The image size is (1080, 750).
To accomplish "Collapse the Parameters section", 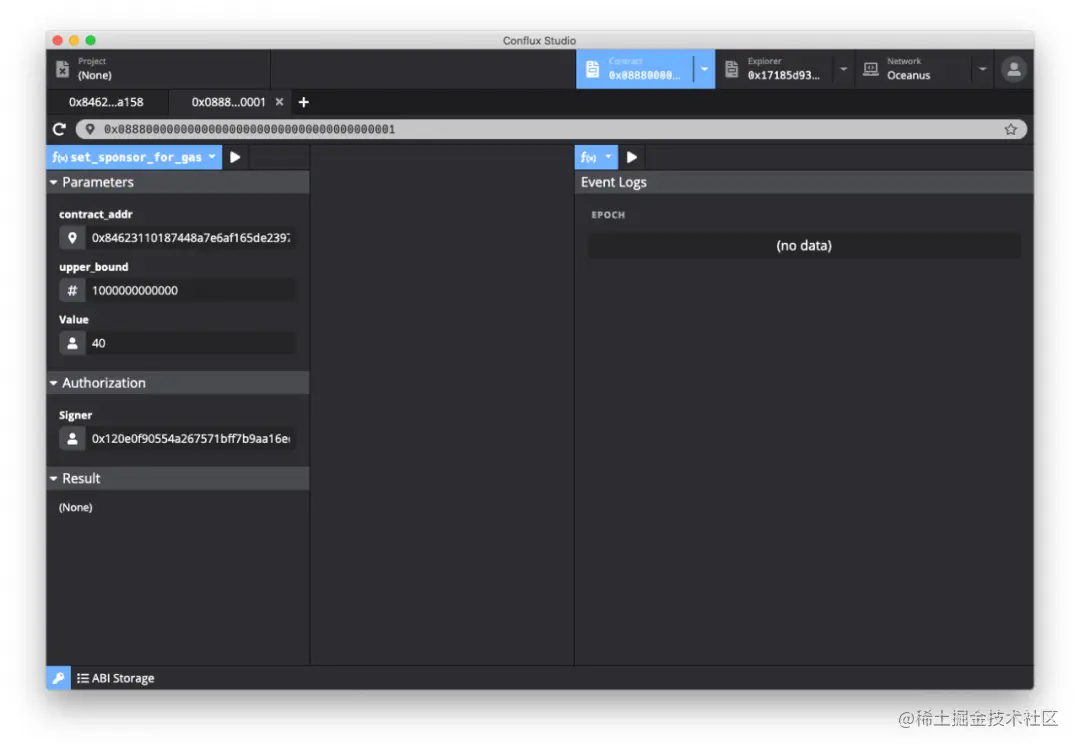I will [x=178, y=182].
